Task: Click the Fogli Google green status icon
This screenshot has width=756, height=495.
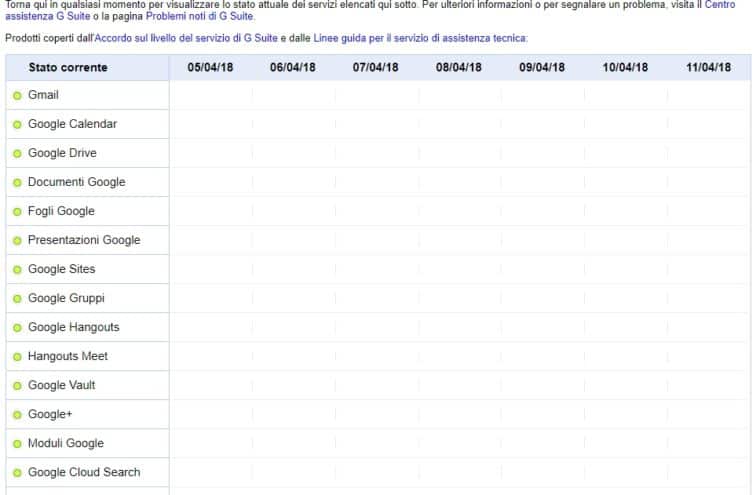Action: (17, 212)
